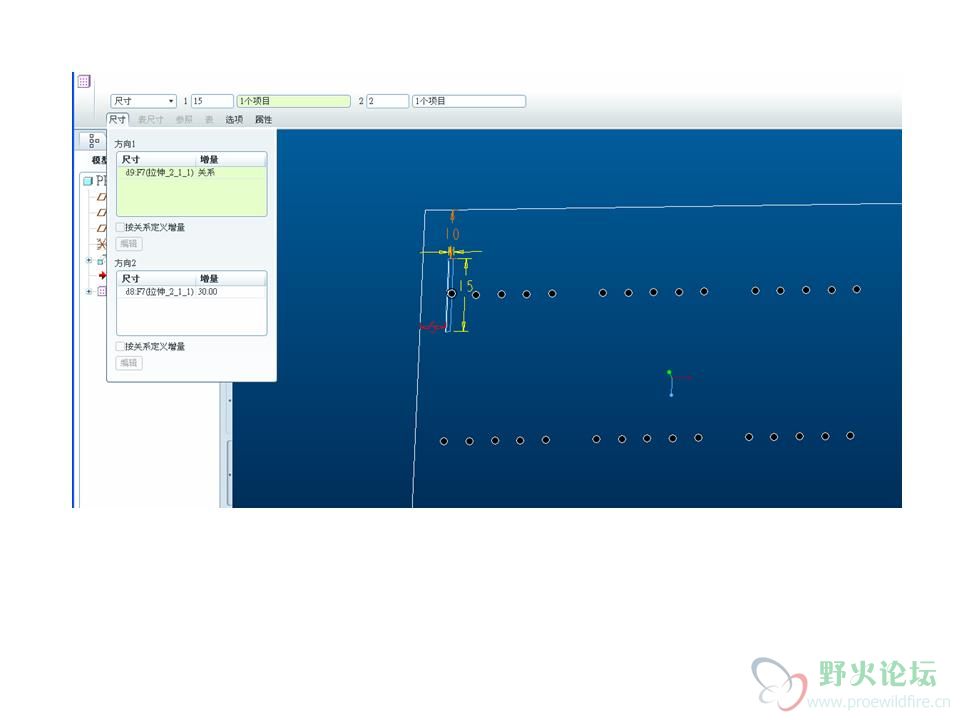Toggle 按关系定义增量 checkbox under 方向1
Image resolution: width=960 pixels, height=720 pixels.
pos(120,227)
